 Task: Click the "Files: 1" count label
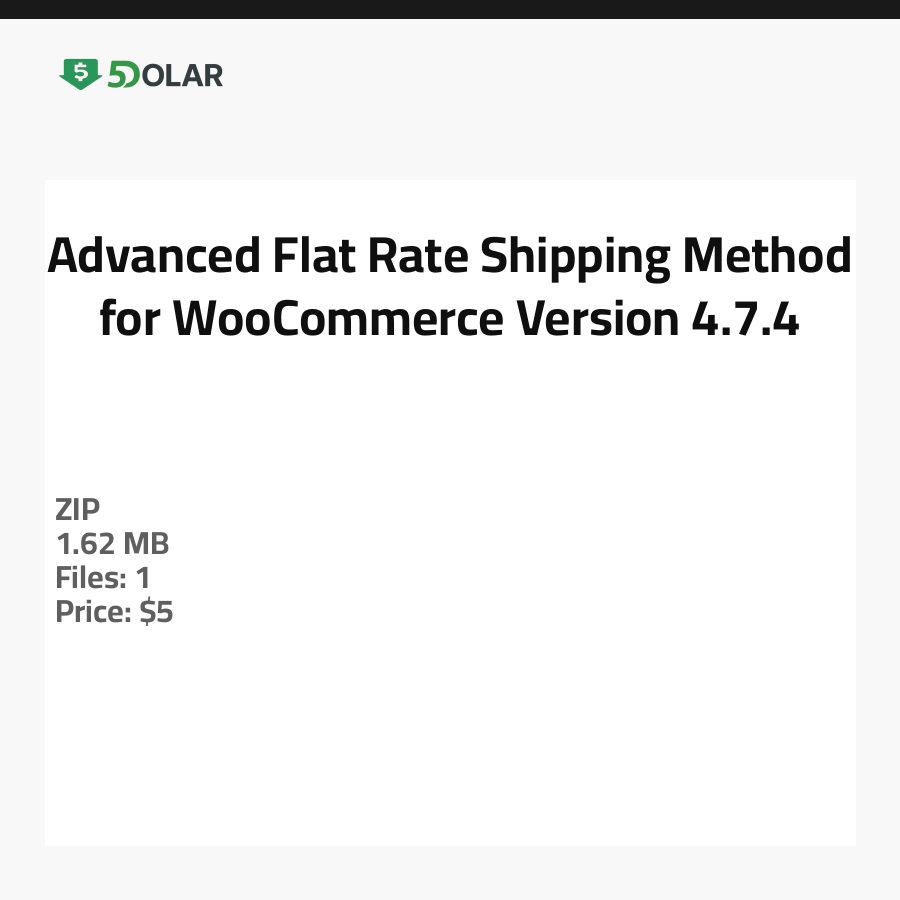click(102, 578)
